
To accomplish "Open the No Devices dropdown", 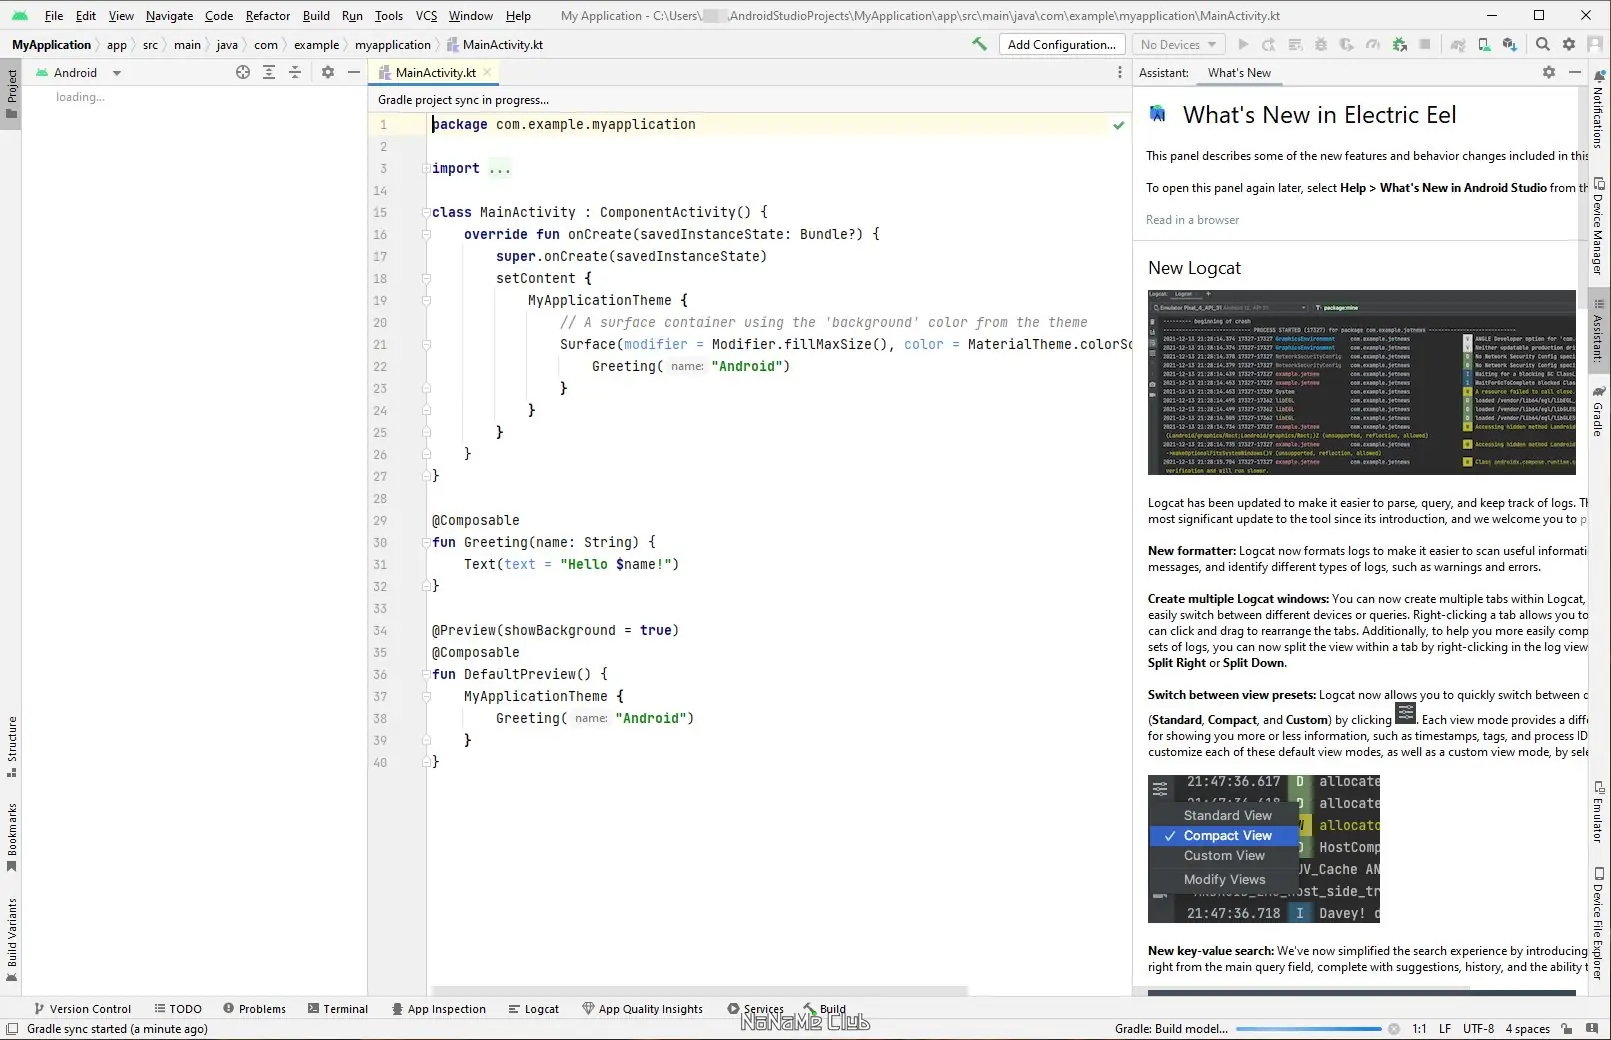I will click(1177, 44).
